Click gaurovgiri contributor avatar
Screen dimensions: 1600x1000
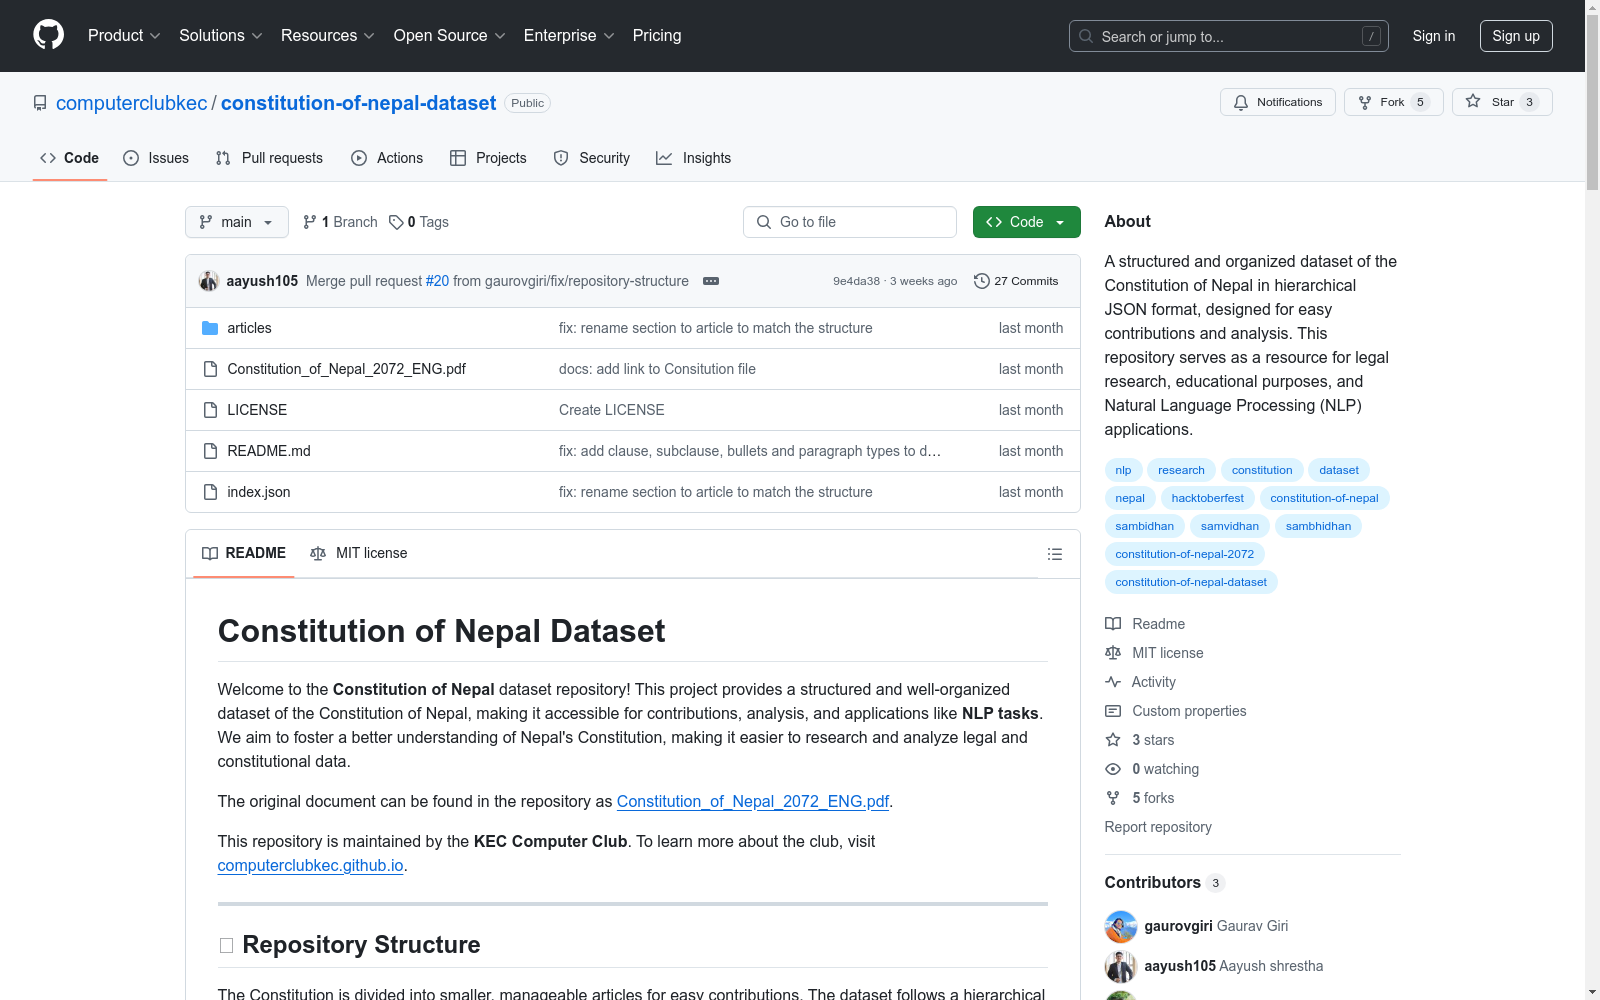tap(1121, 927)
